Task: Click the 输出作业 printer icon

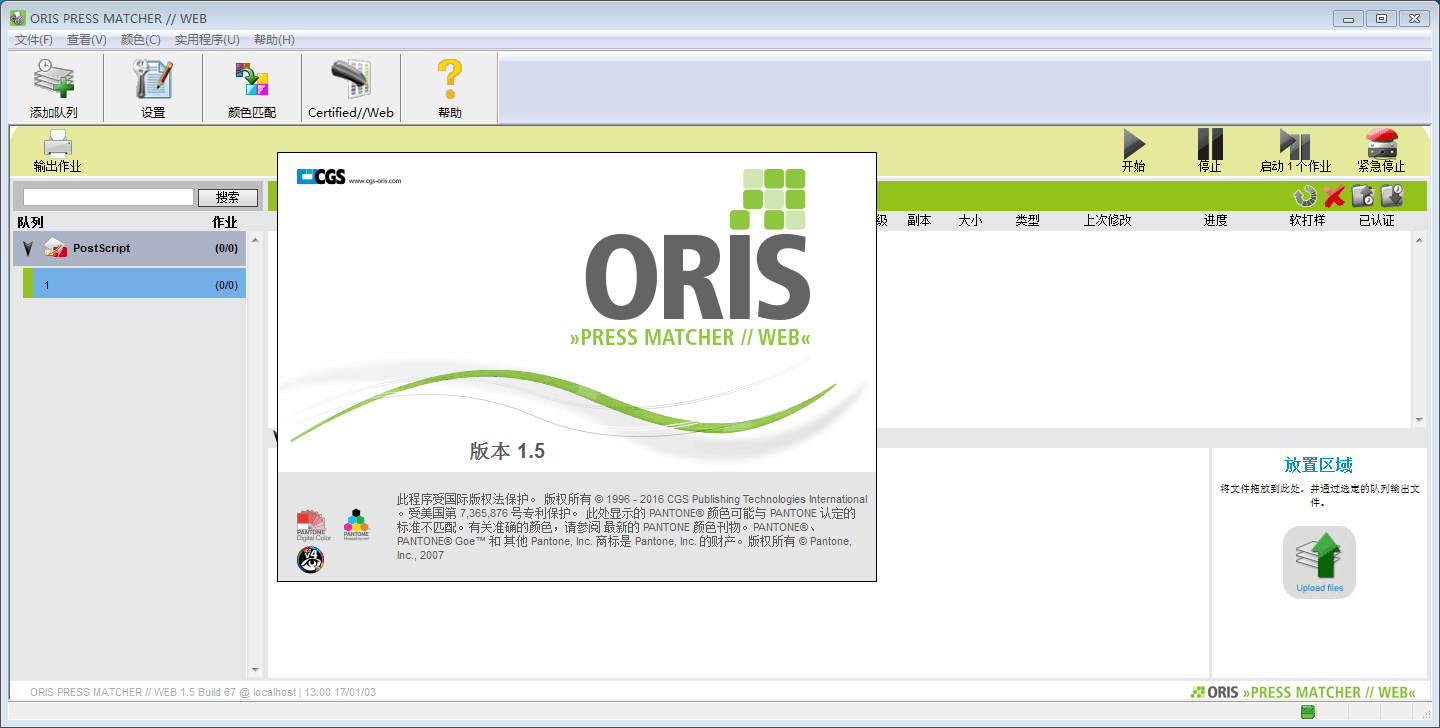Action: coord(57,144)
